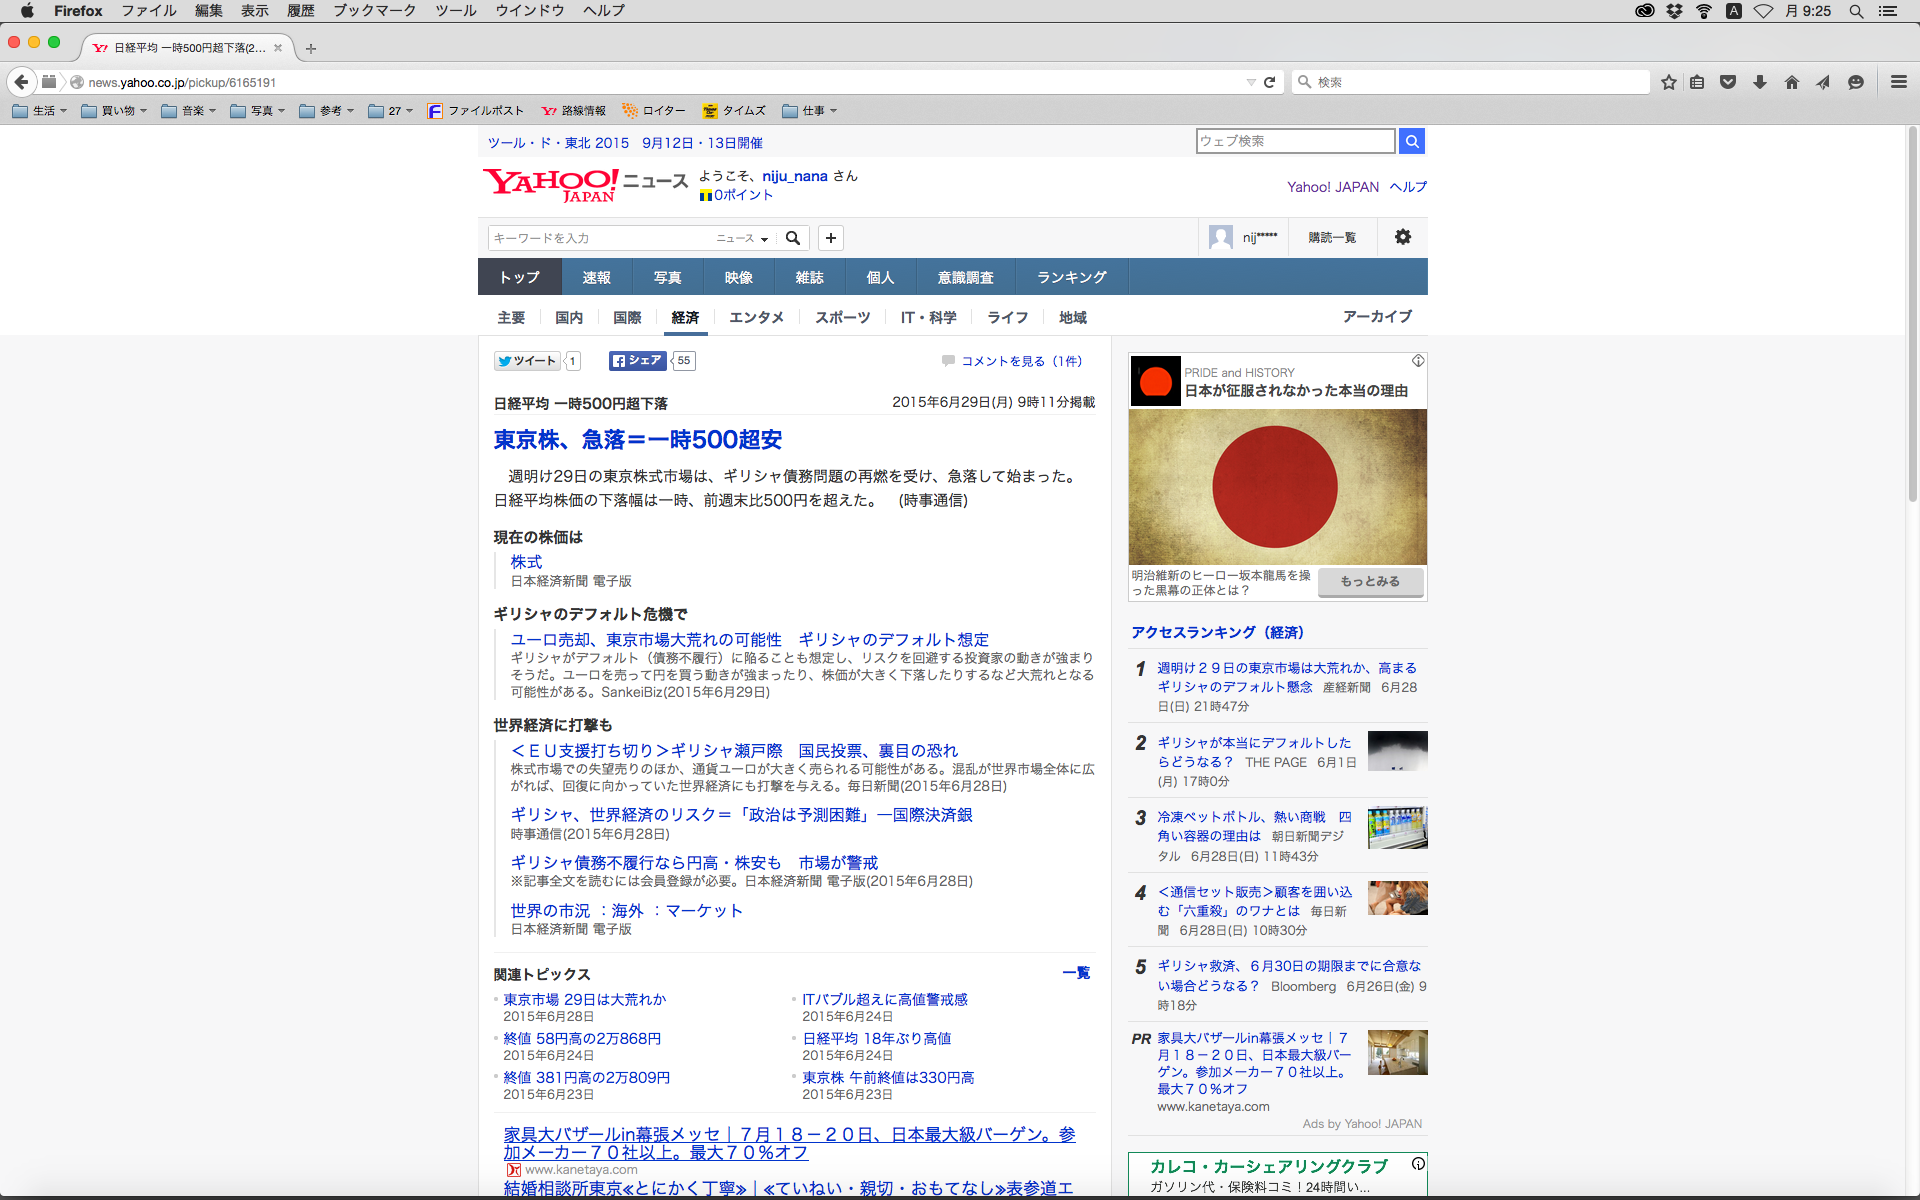Click the Pocket save icon in toolbar
Viewport: 1920px width, 1200px height.
pos(1728,82)
